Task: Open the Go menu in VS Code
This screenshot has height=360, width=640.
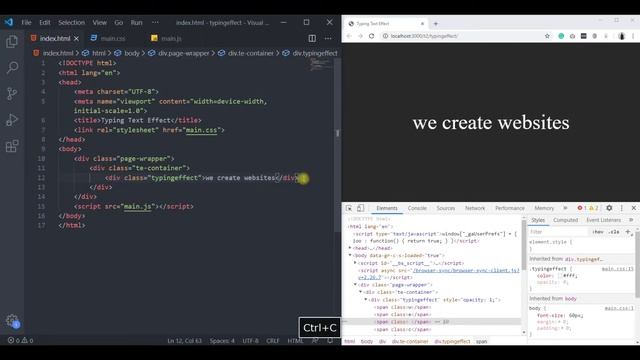Action: coord(118,22)
